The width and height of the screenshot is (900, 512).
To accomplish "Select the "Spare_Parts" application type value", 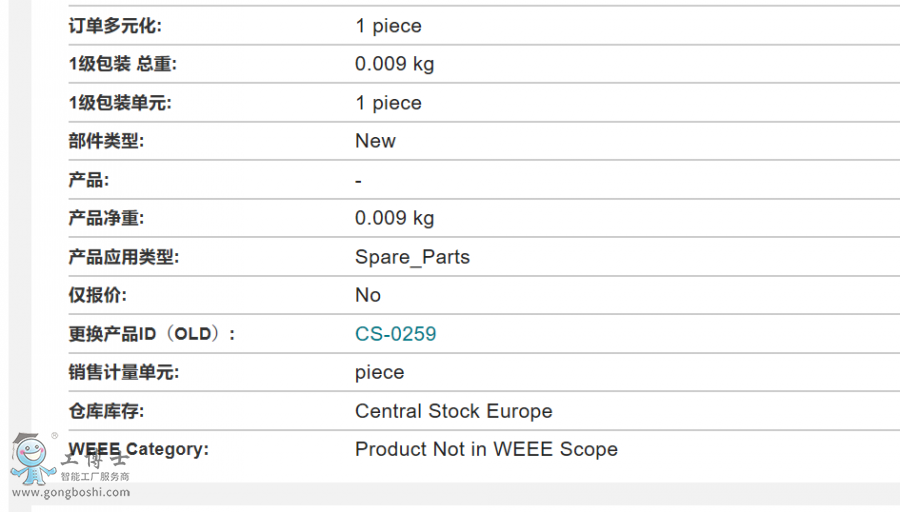I will click(412, 257).
